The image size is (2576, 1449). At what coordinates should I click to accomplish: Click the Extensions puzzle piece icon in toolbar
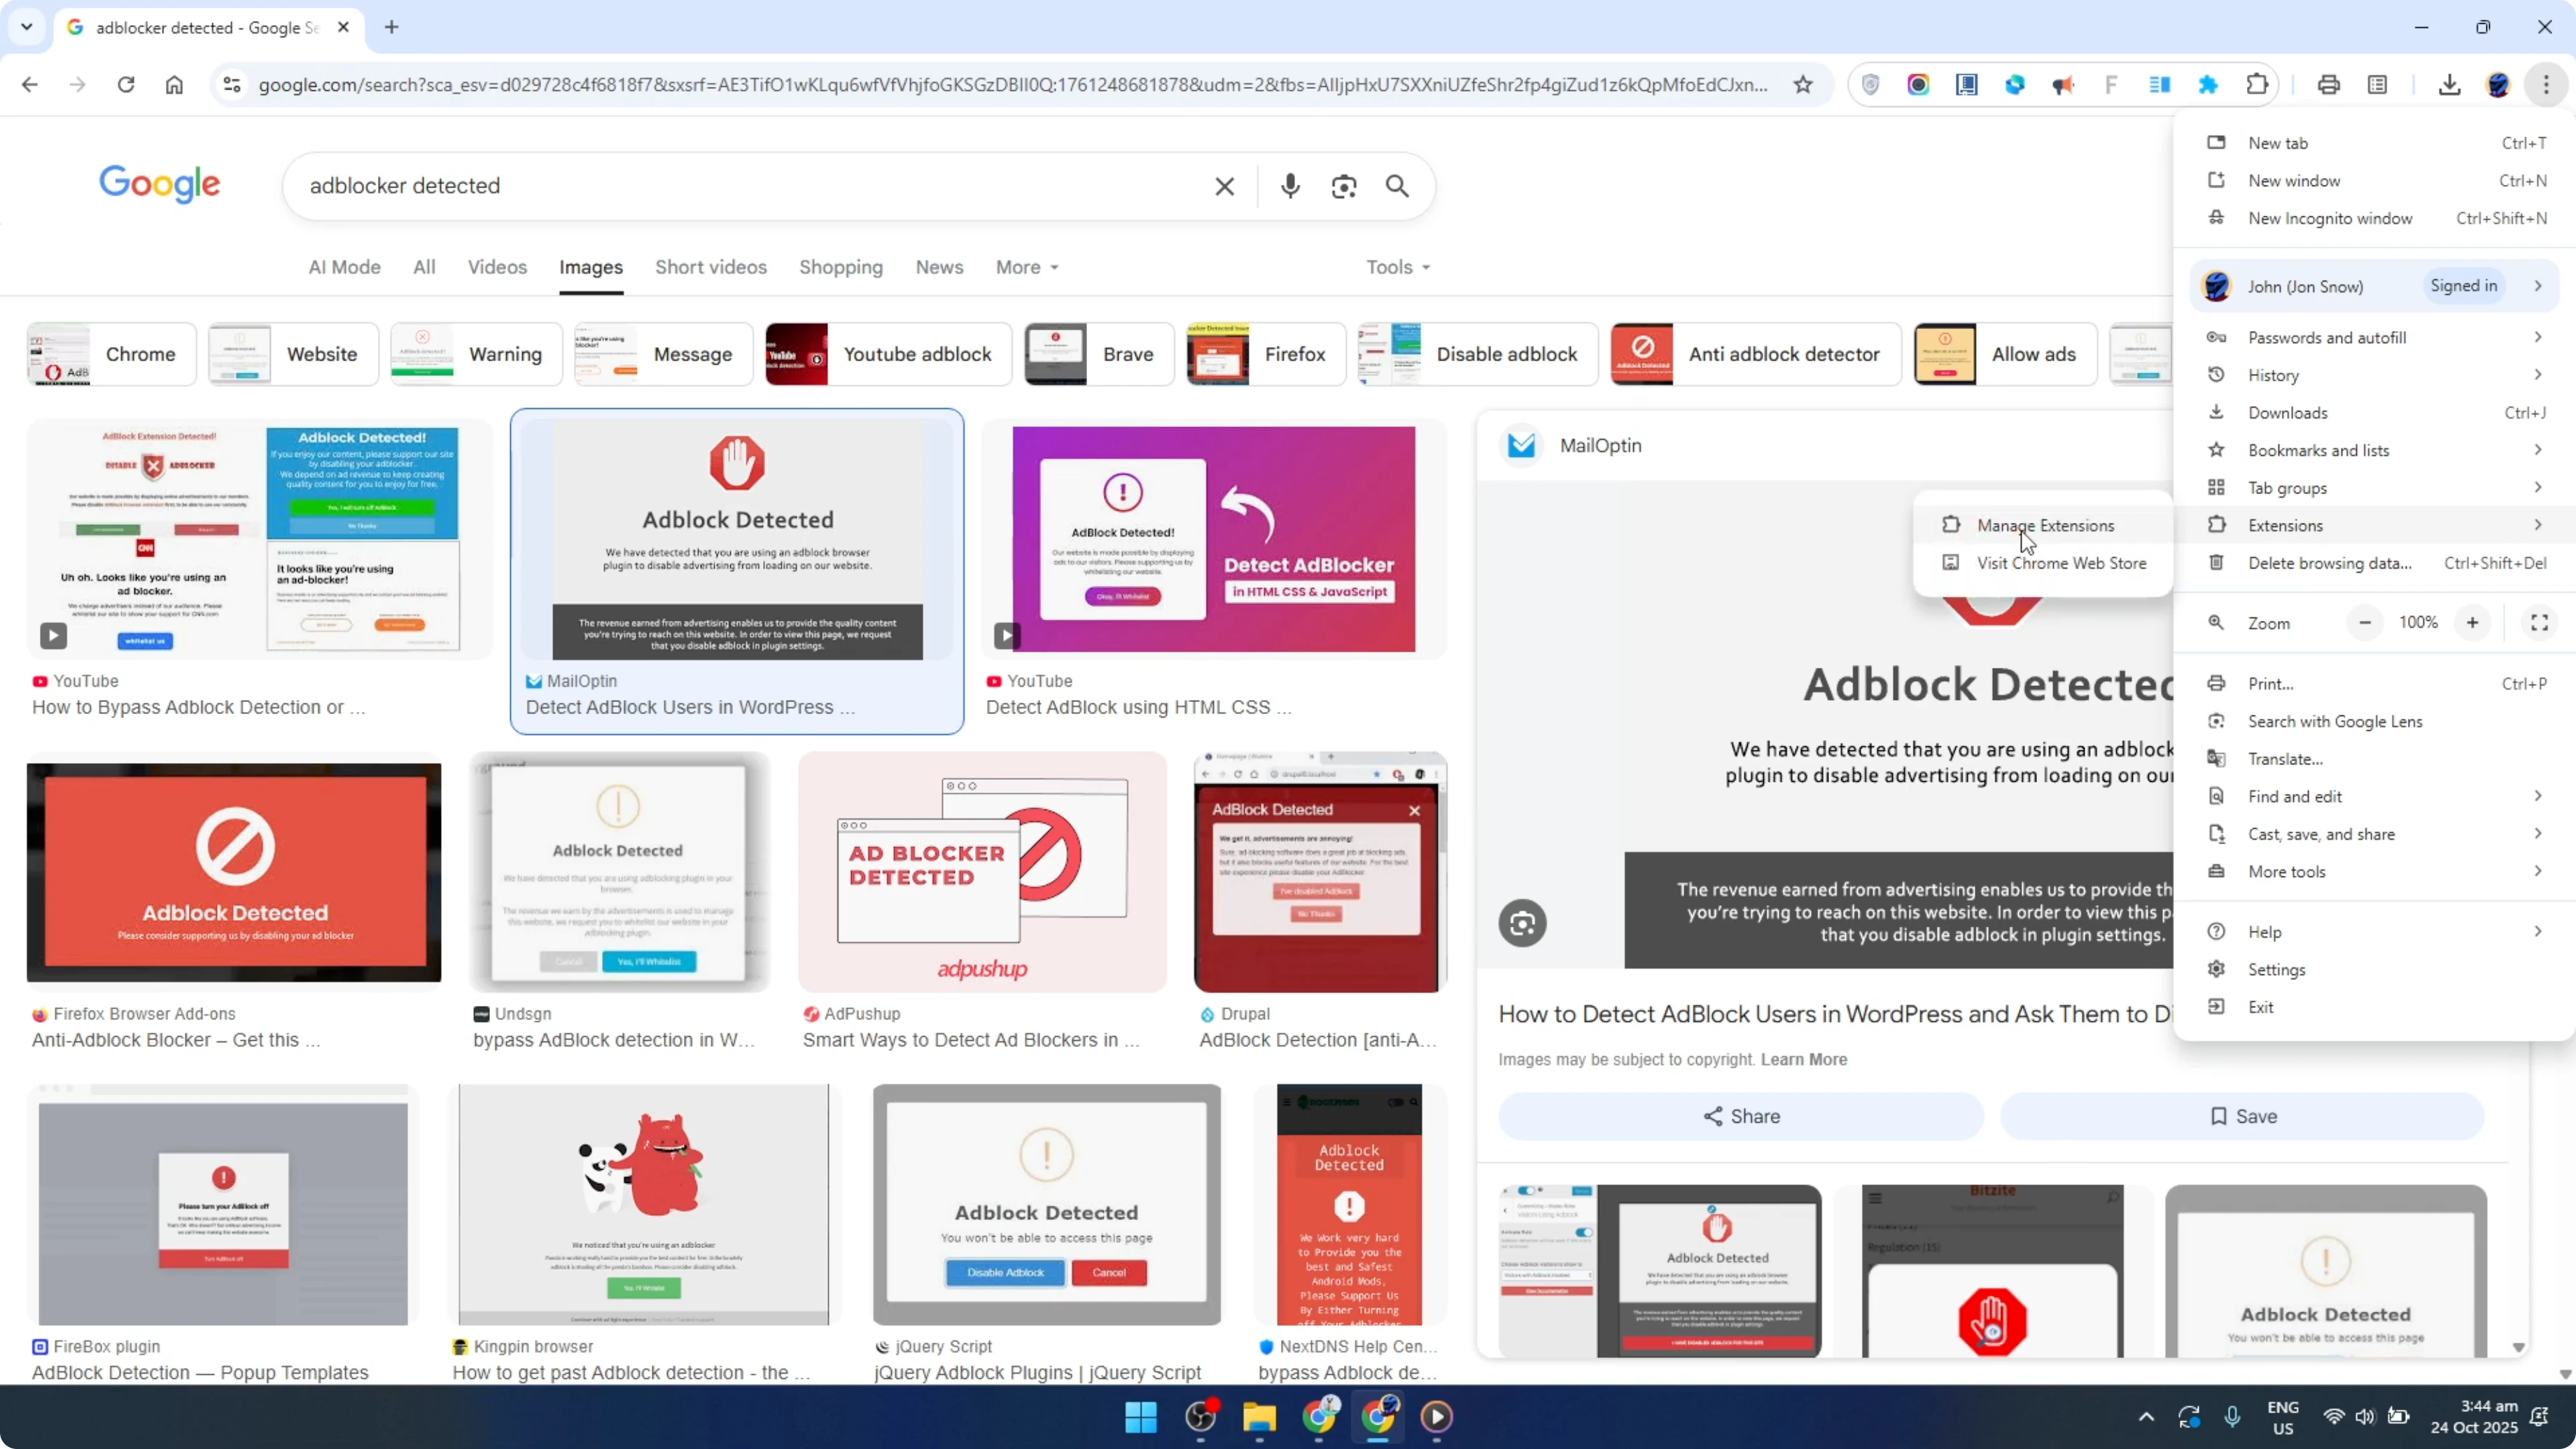2258,84
